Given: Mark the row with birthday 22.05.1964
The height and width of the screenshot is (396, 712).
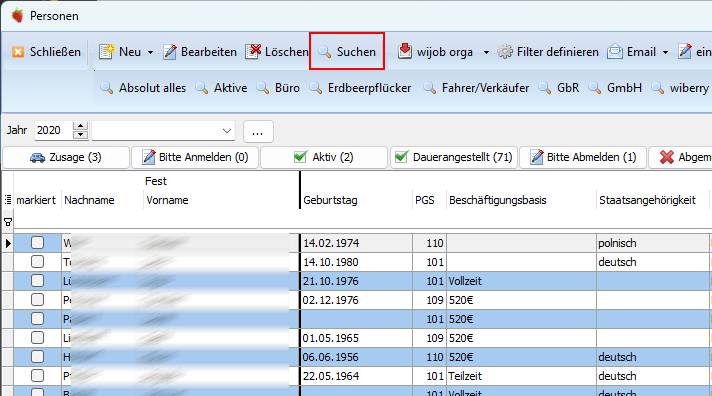Looking at the screenshot, I should [38, 376].
